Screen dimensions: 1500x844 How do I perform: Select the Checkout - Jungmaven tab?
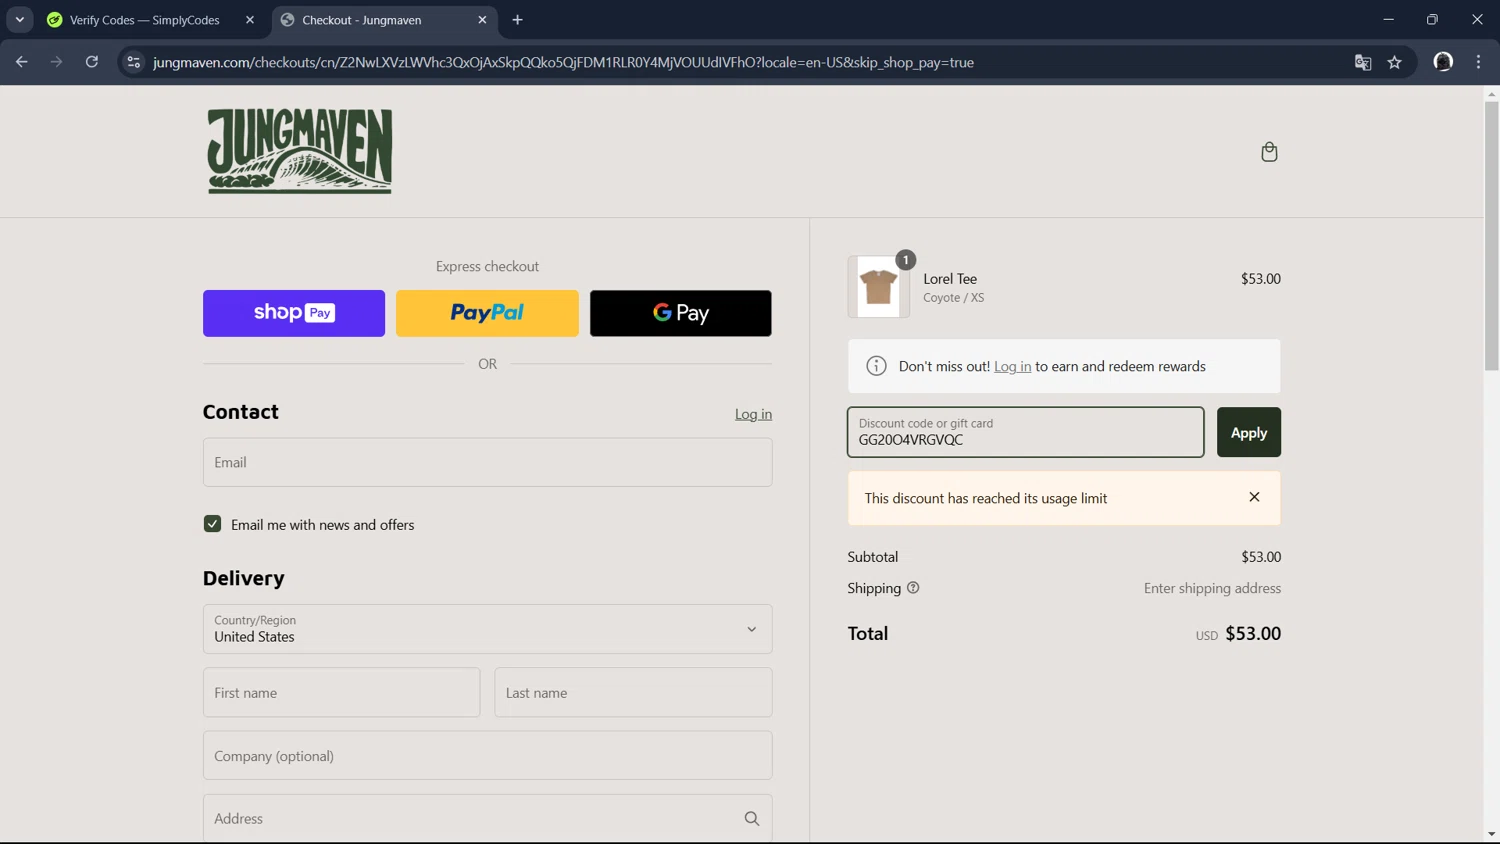pyautogui.click(x=384, y=20)
